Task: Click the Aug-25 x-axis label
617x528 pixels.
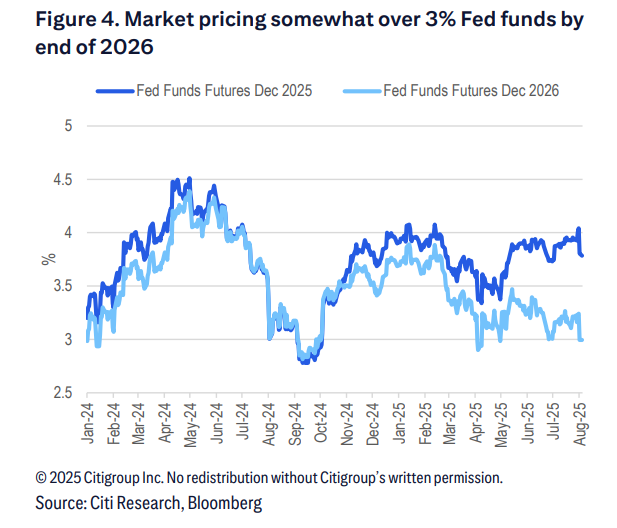Action: [582, 423]
